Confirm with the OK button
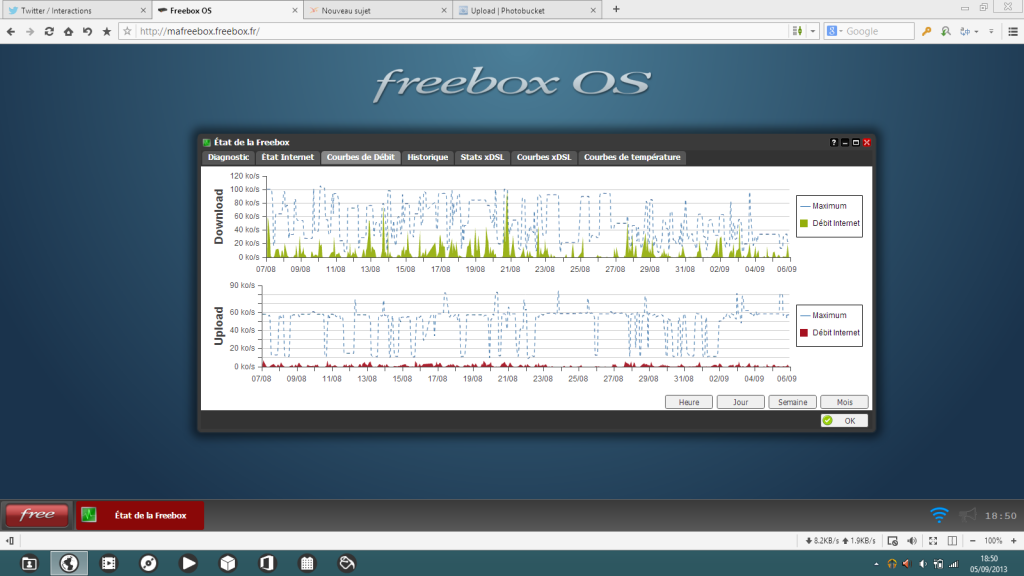The height and width of the screenshot is (576, 1024). [844, 421]
